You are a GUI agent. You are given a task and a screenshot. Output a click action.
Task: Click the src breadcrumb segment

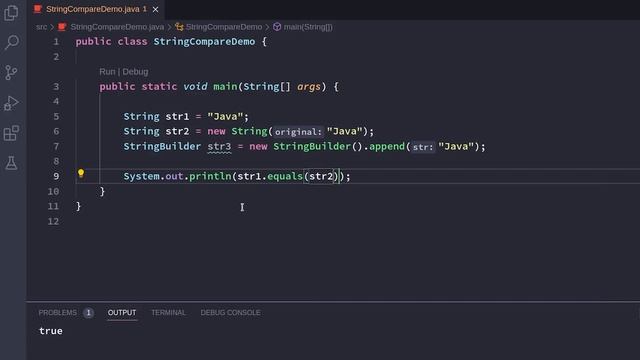tap(42, 27)
